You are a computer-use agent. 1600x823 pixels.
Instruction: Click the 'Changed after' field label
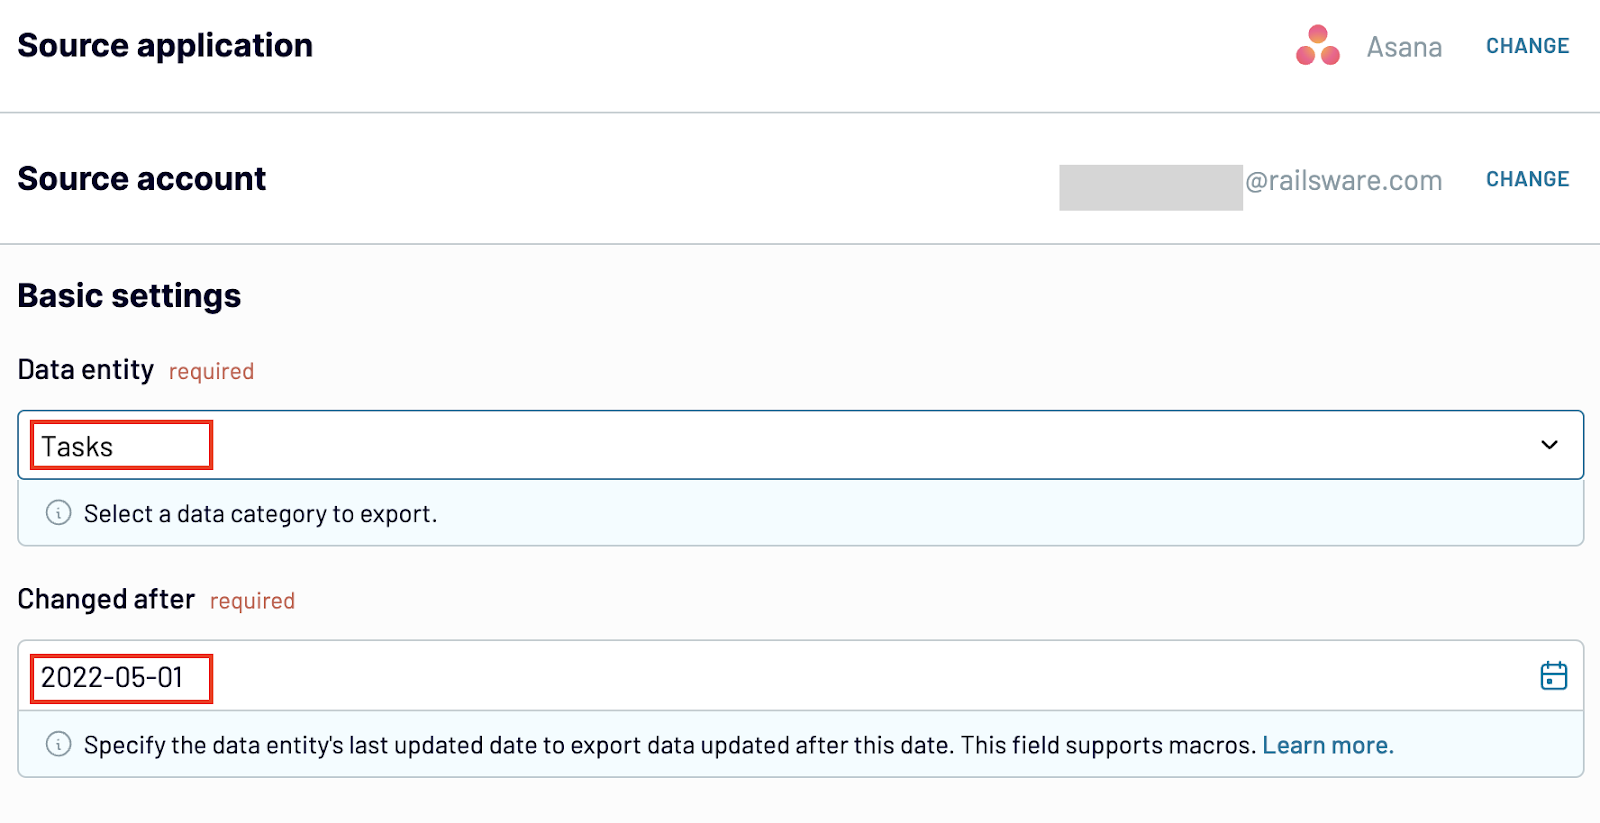pyautogui.click(x=106, y=599)
